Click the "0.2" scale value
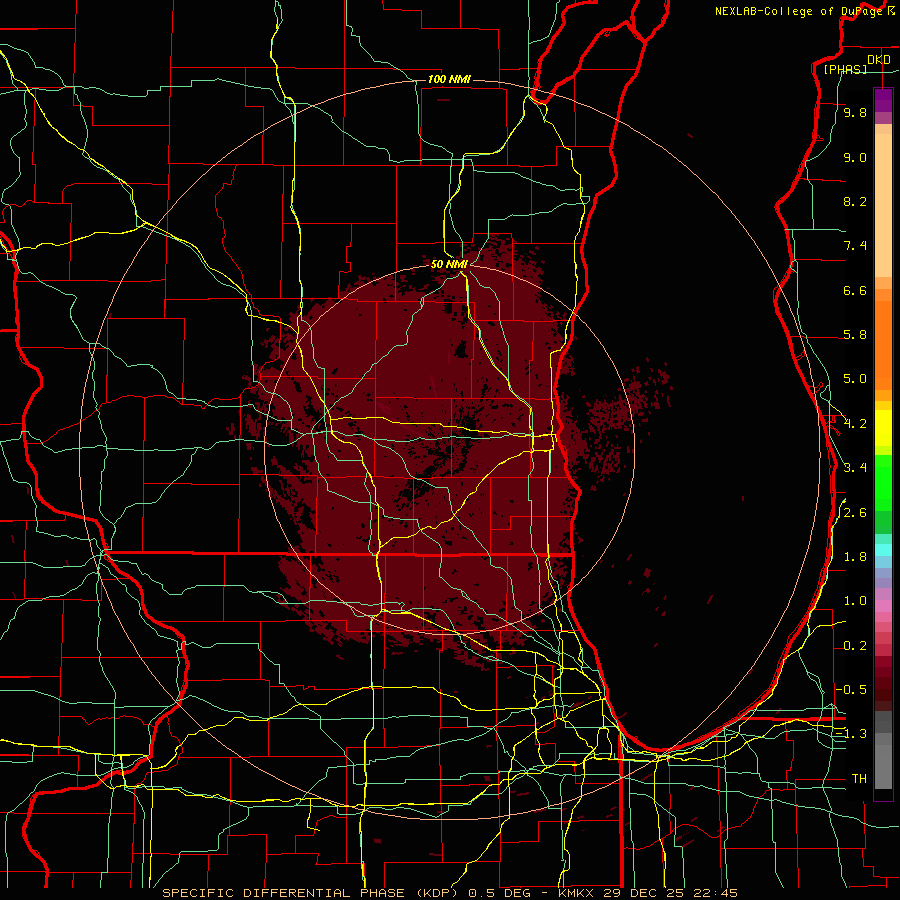The width and height of the screenshot is (900, 900). pyautogui.click(x=855, y=646)
